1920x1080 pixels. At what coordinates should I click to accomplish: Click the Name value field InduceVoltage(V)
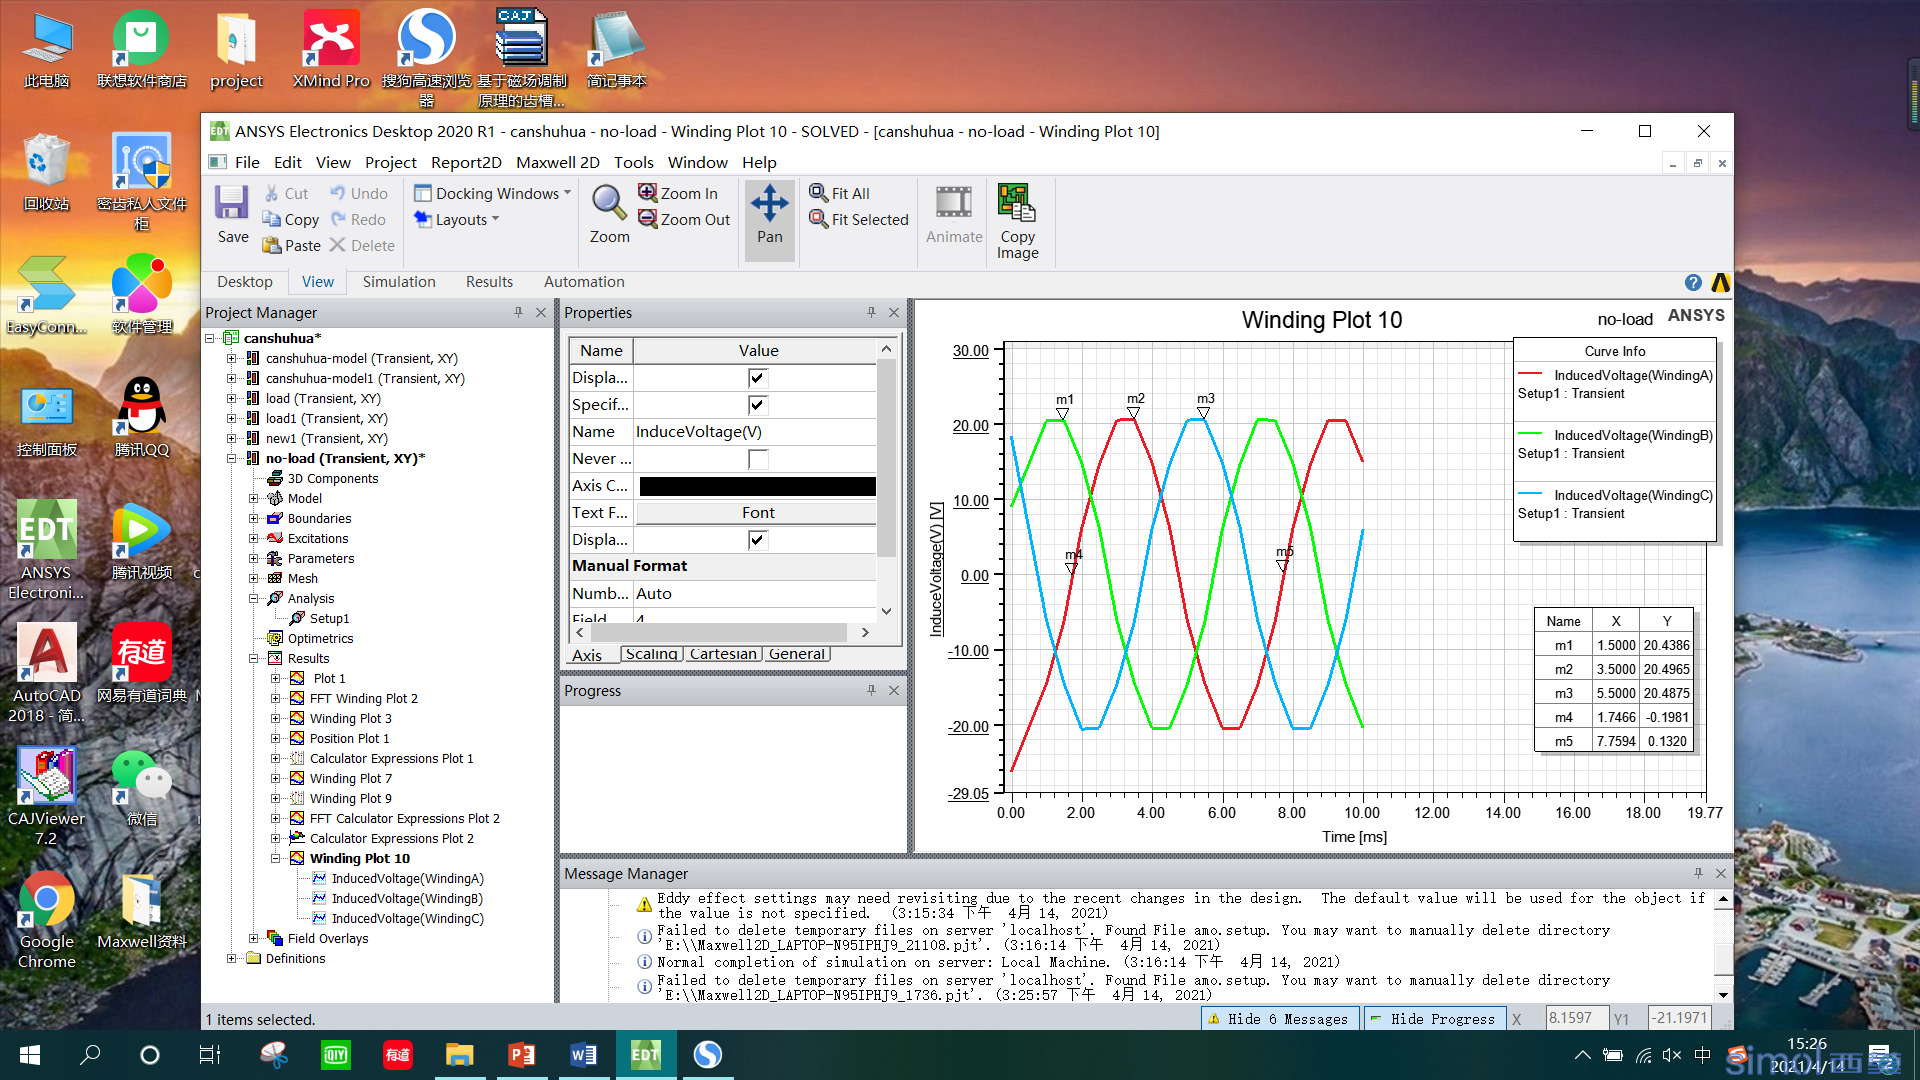click(755, 431)
